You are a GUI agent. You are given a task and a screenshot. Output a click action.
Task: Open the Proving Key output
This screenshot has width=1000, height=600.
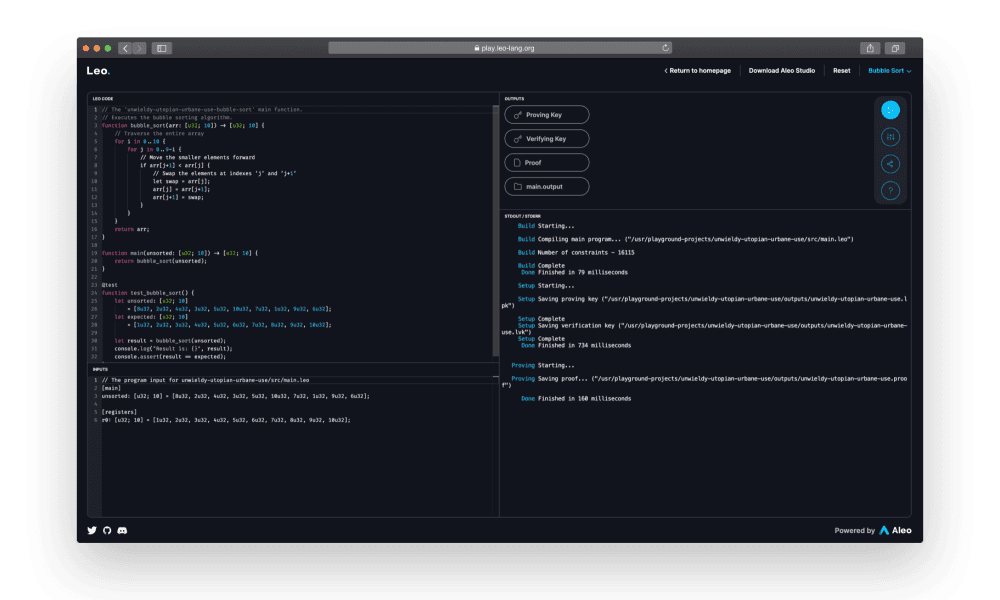546,115
